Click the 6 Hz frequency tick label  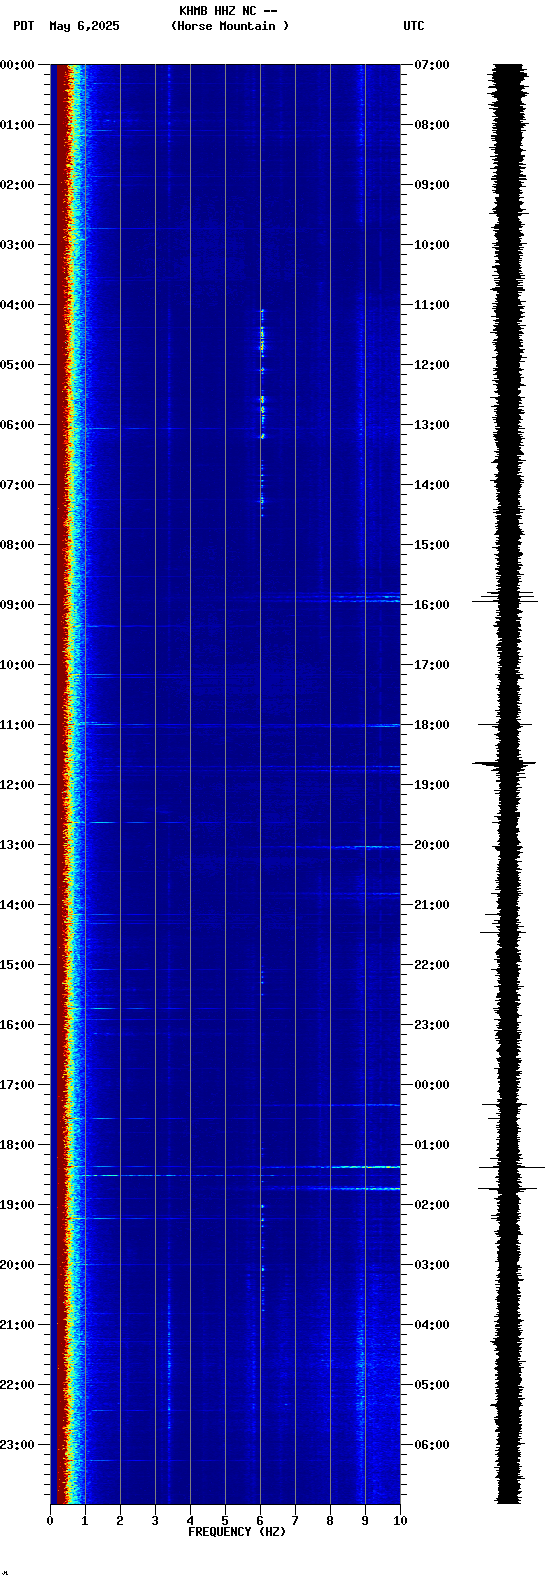[x=260, y=1521]
